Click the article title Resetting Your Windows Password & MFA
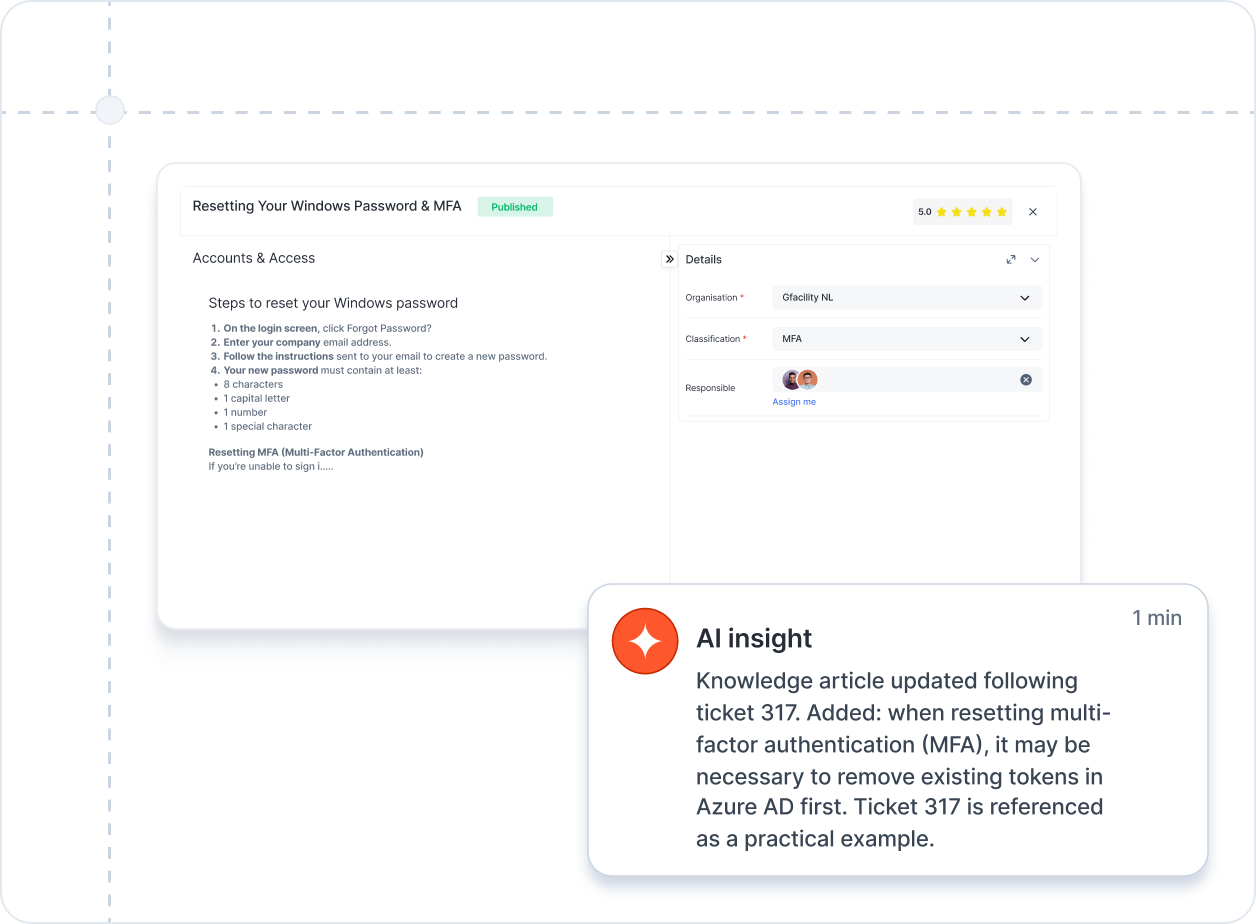Image resolution: width=1256 pixels, height=924 pixels. tap(327, 206)
